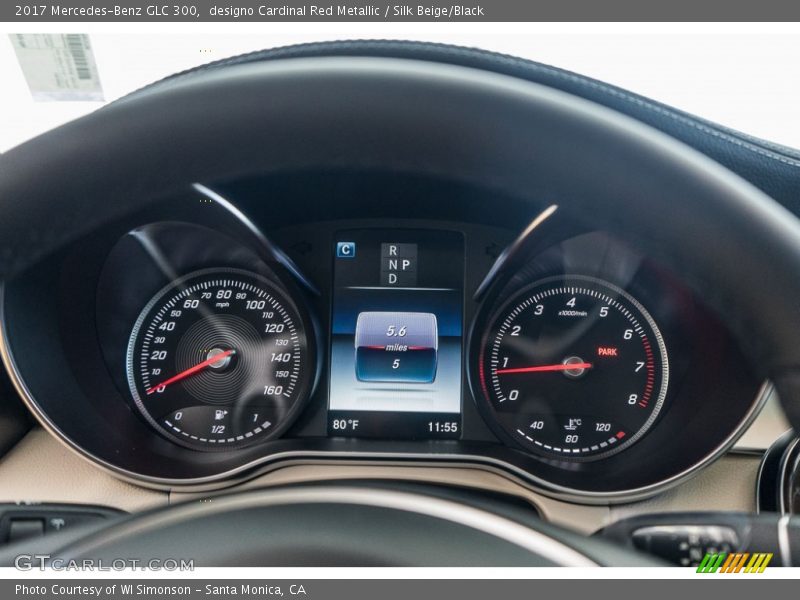Click the P gear indicator

click(x=406, y=265)
